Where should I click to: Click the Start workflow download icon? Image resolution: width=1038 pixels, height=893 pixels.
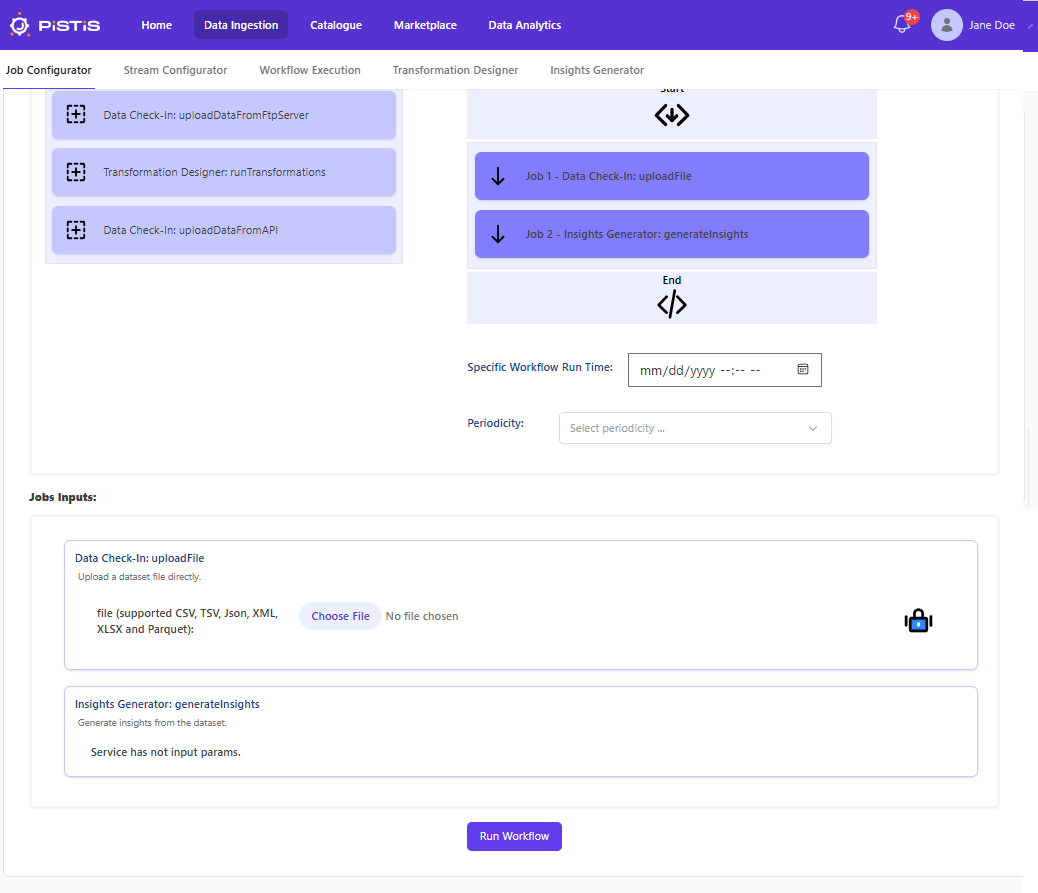pos(672,115)
